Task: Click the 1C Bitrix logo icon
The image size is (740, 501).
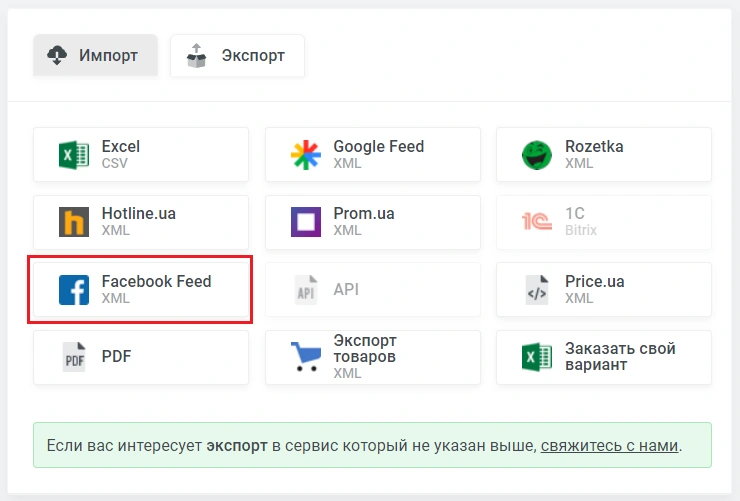Action: click(537, 222)
